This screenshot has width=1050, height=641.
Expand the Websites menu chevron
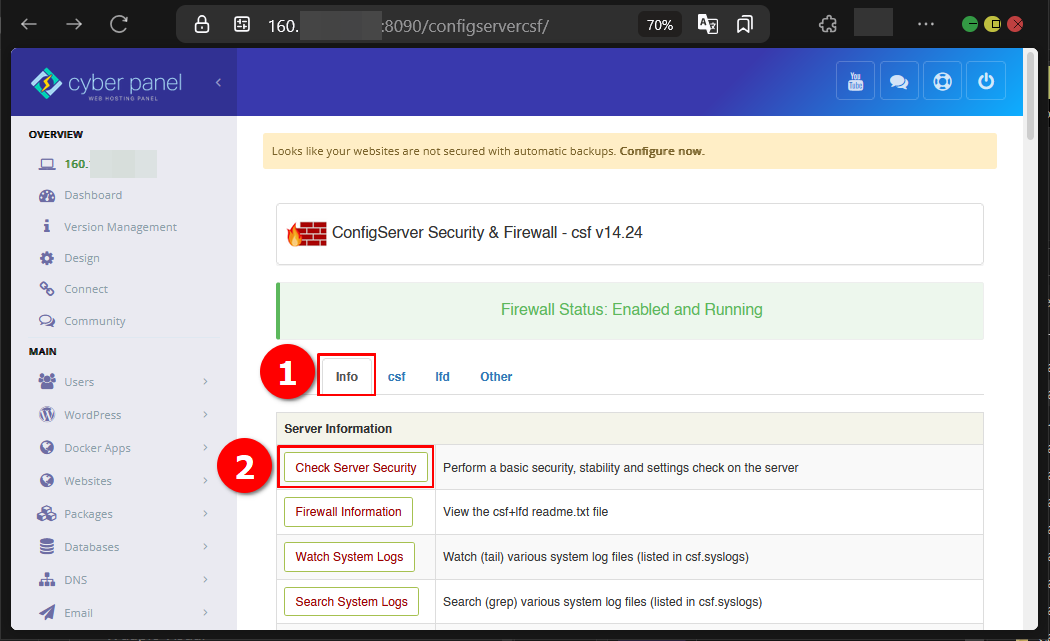[205, 480]
